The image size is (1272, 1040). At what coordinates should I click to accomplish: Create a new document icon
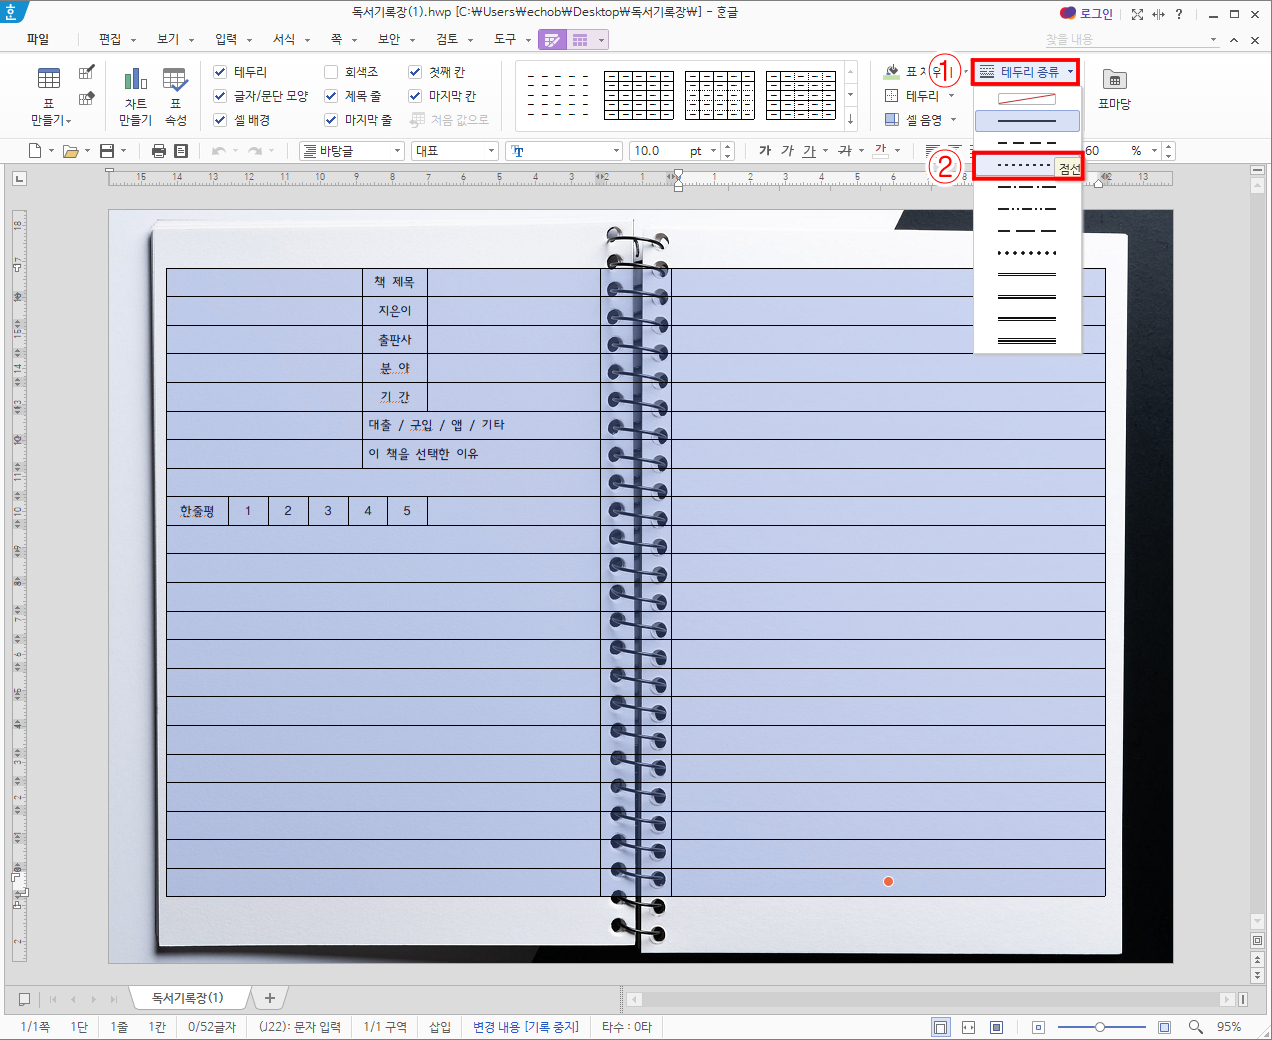(x=35, y=151)
